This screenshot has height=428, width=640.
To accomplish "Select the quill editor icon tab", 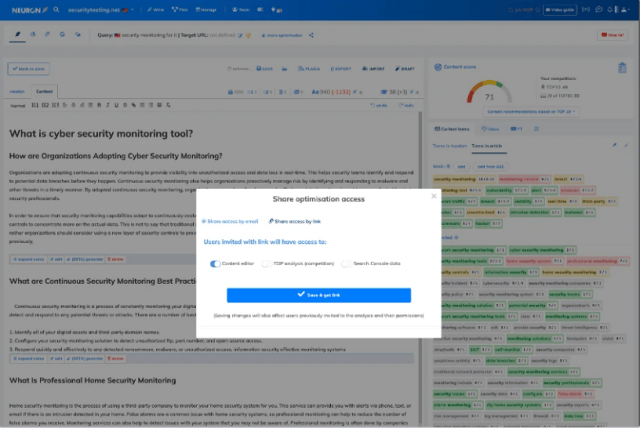I will (x=18, y=35).
